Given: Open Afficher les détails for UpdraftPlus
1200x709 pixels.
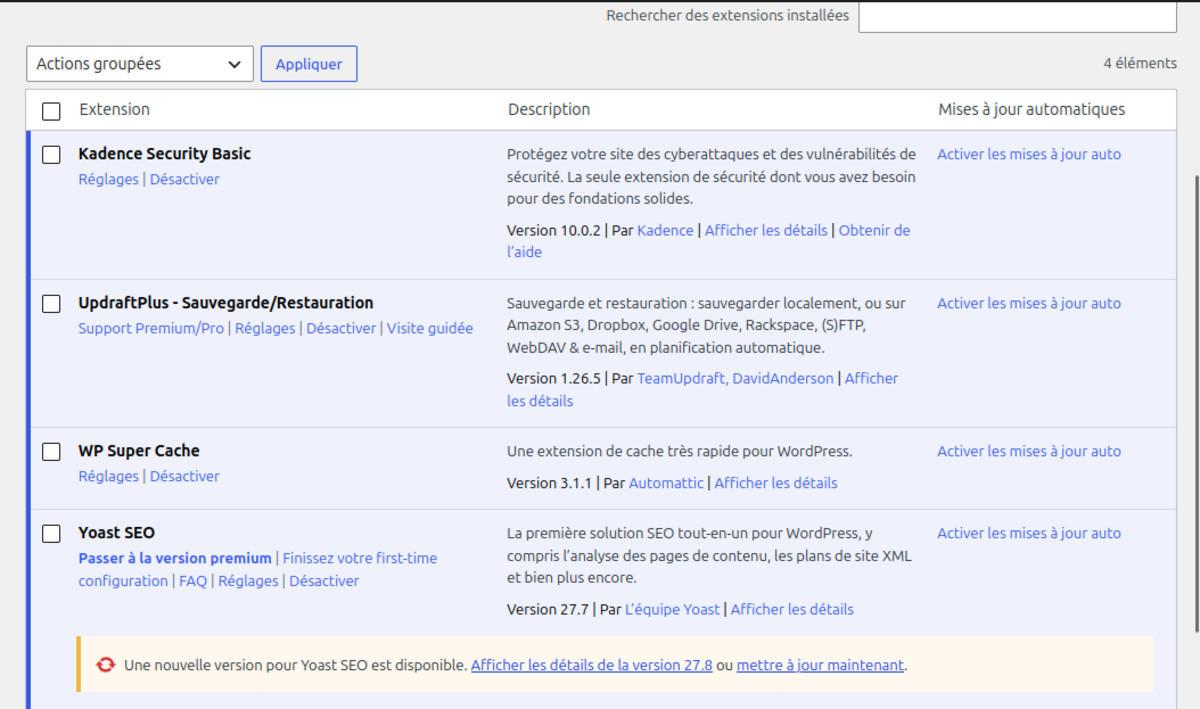Looking at the screenshot, I should [702, 390].
